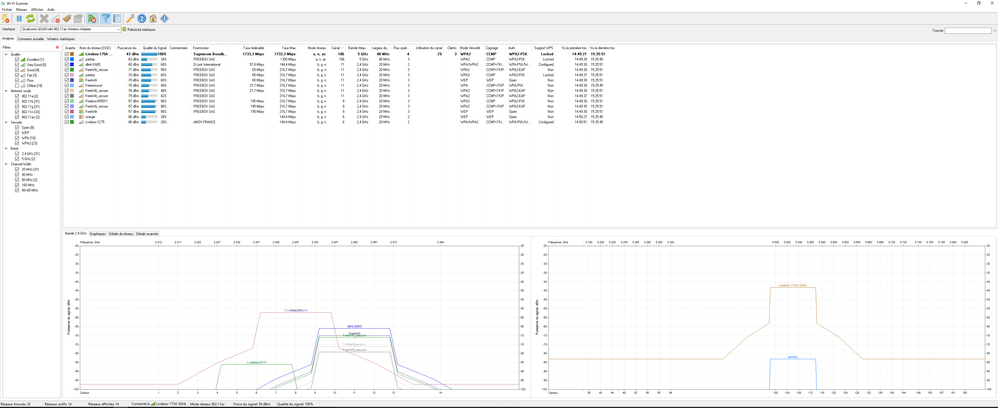The height and width of the screenshot is (408, 998).
Task: Click the blue question mark help icon
Action: (x=141, y=18)
